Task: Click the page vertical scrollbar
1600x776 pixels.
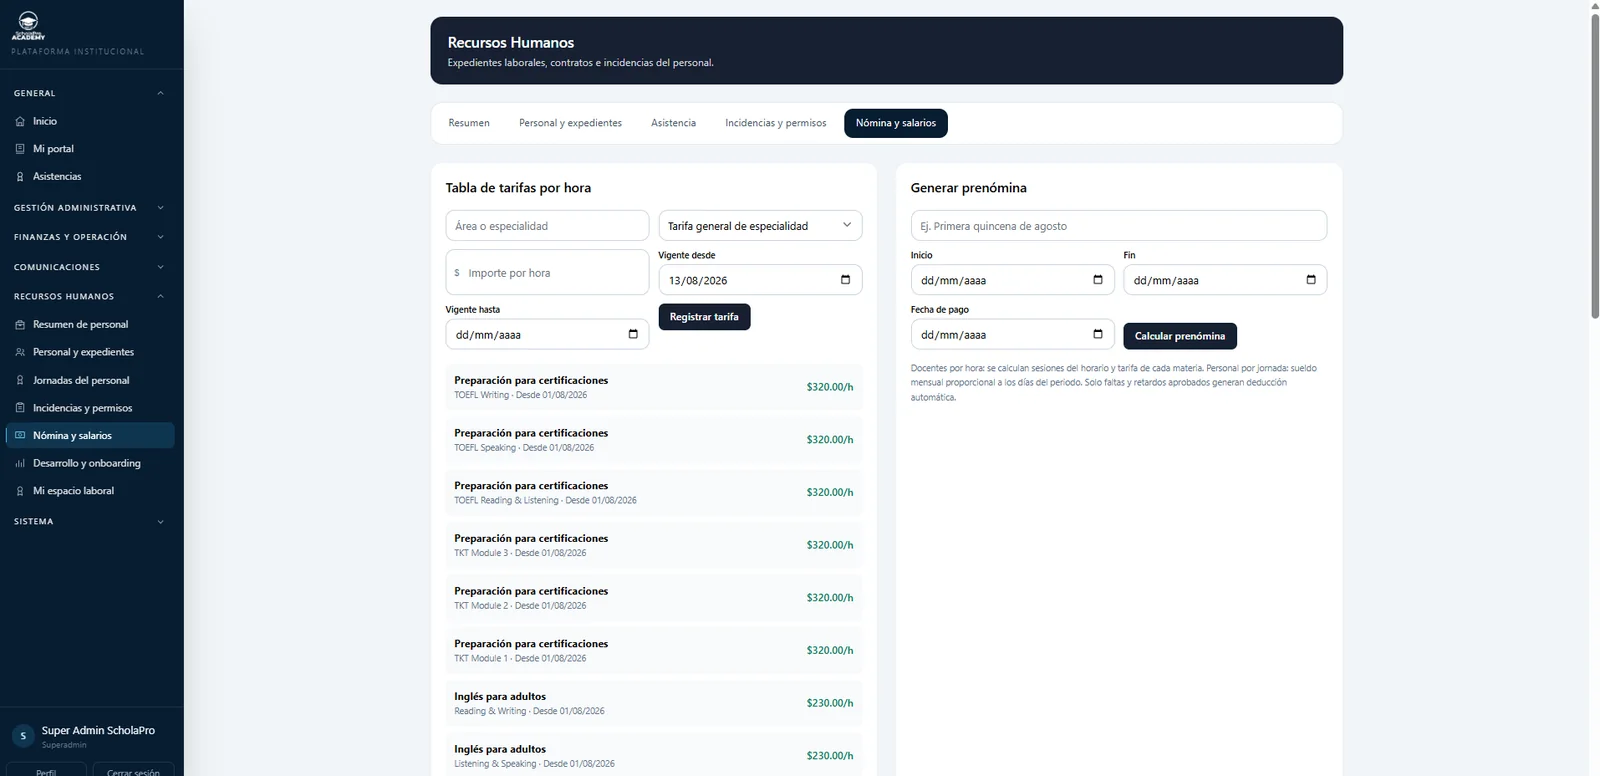Action: (x=1595, y=165)
